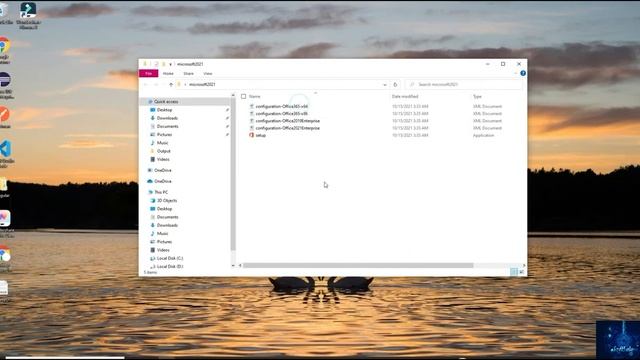The width and height of the screenshot is (640, 360).
Task: Select file configuration-Office365-x86
Action: [282, 114]
